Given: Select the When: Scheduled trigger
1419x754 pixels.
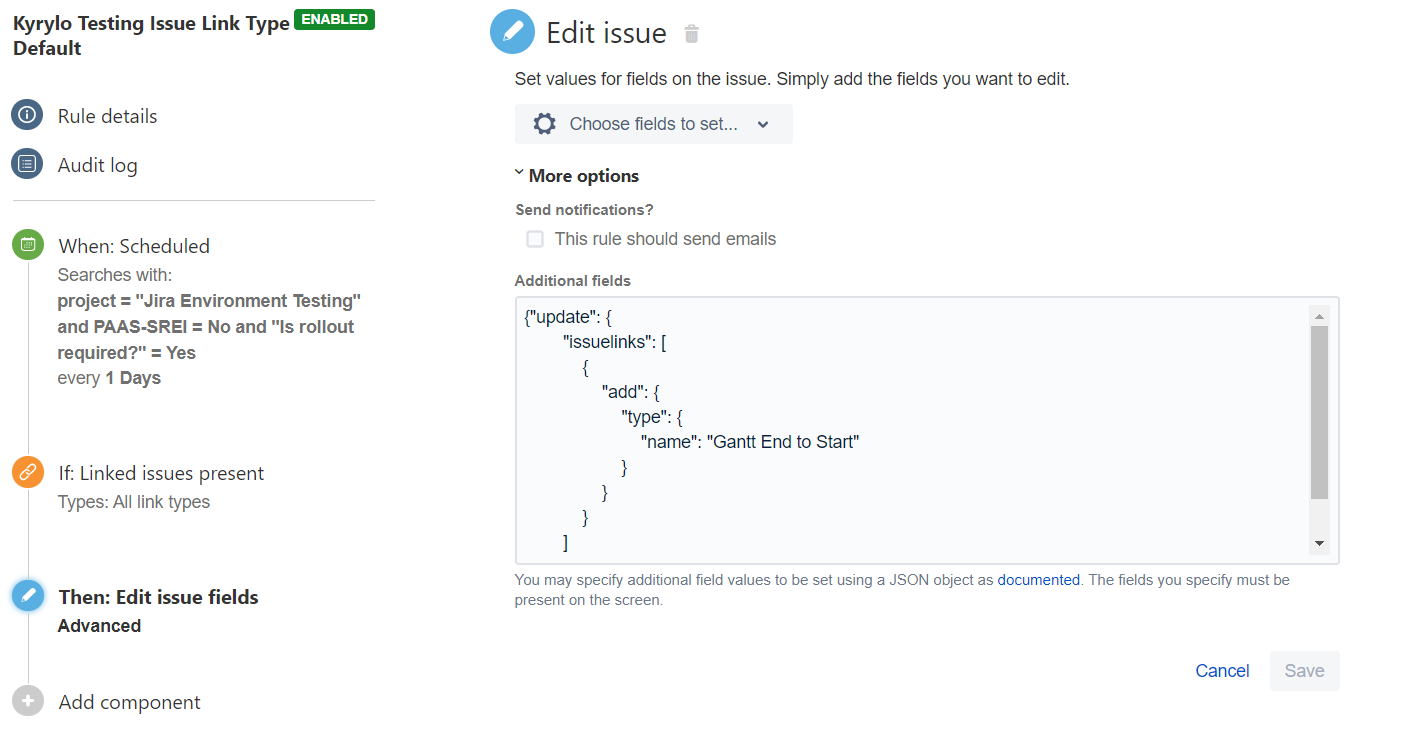Looking at the screenshot, I should point(134,246).
